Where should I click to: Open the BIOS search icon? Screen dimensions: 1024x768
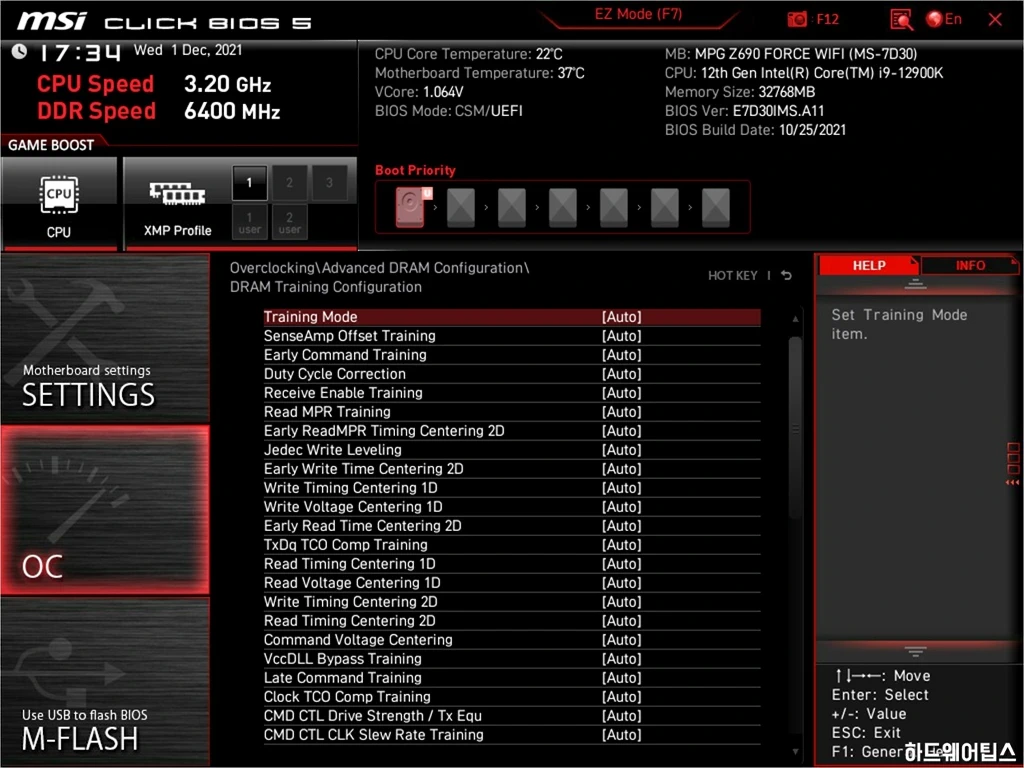click(901, 20)
